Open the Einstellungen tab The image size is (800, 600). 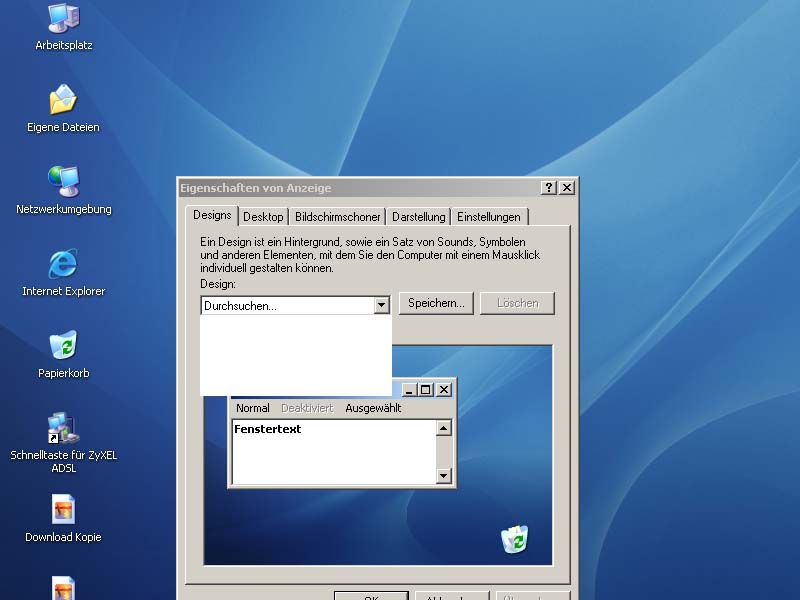point(488,217)
